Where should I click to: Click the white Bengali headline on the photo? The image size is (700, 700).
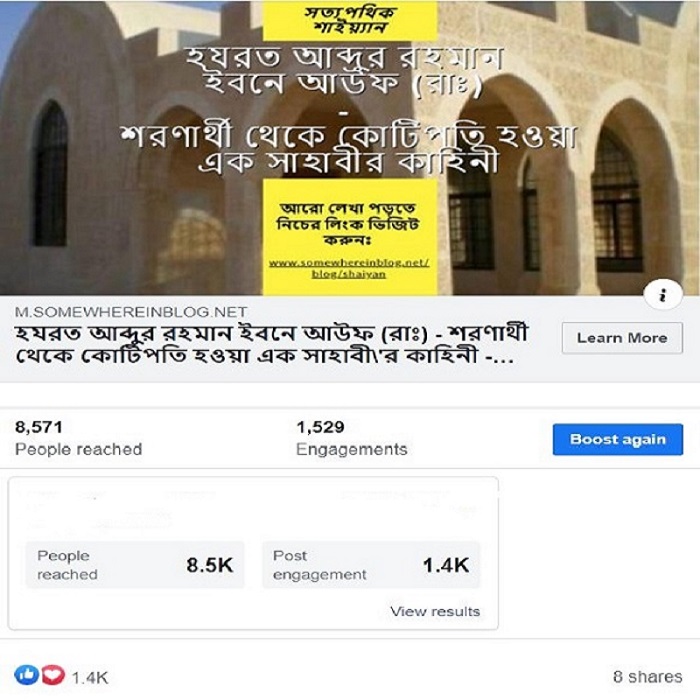coord(349,110)
